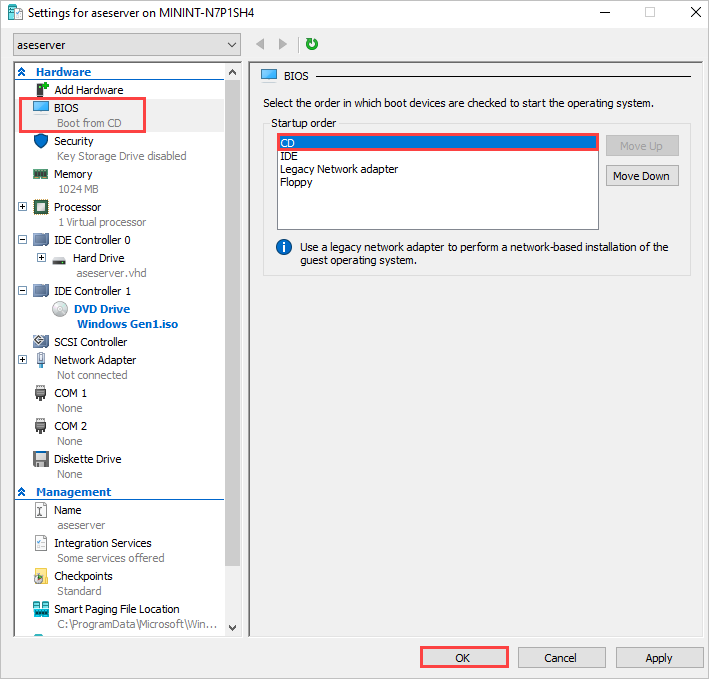The height and width of the screenshot is (679, 709).
Task: Select the BIOS monitor icon in tree
Action: tap(41, 108)
